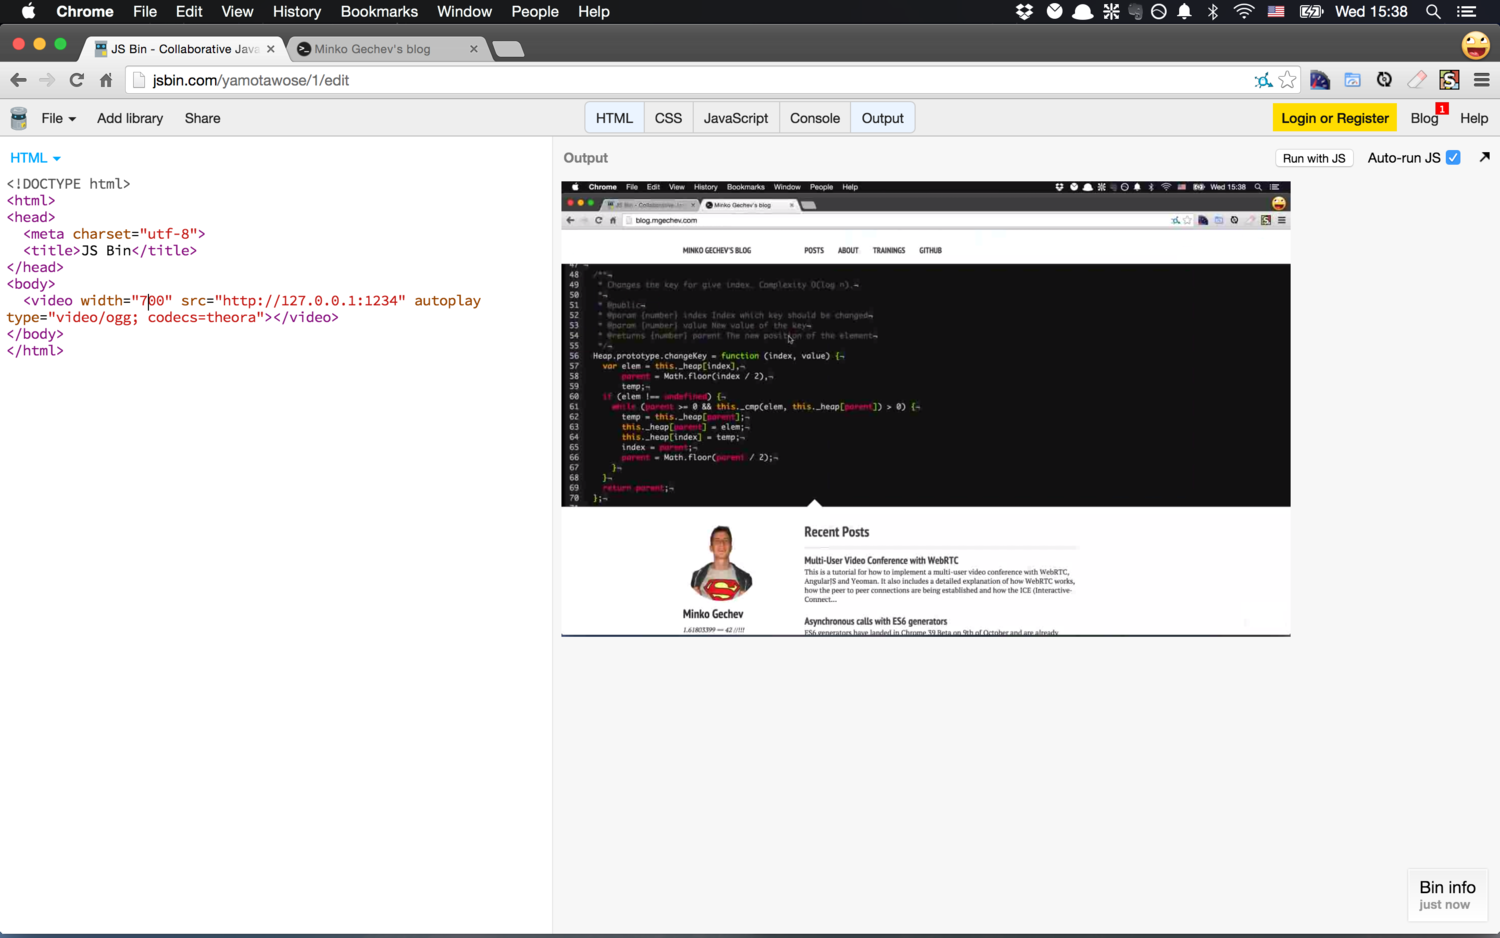Open the People menu
Screen dimensions: 1500x938
click(535, 12)
